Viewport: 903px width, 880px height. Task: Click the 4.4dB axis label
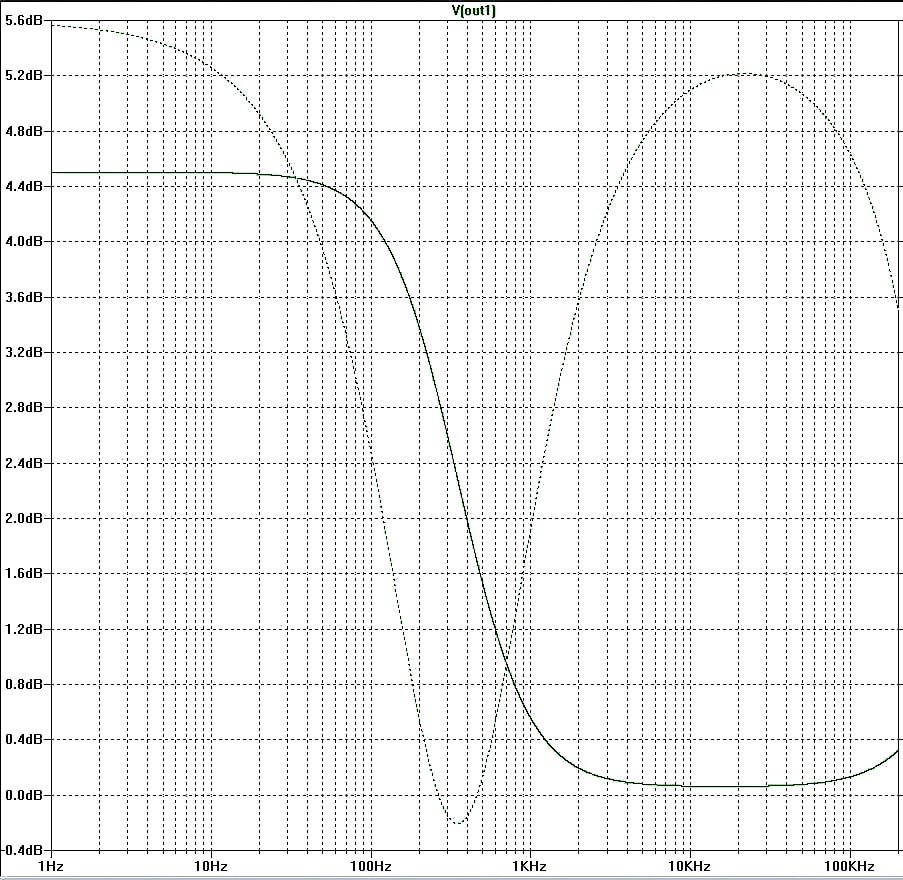coord(24,187)
